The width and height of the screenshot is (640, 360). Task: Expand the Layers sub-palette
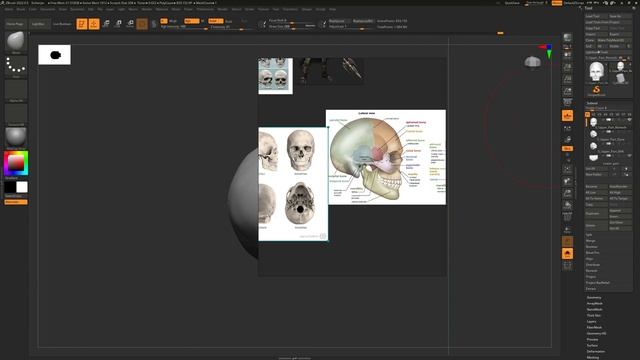click(591, 321)
